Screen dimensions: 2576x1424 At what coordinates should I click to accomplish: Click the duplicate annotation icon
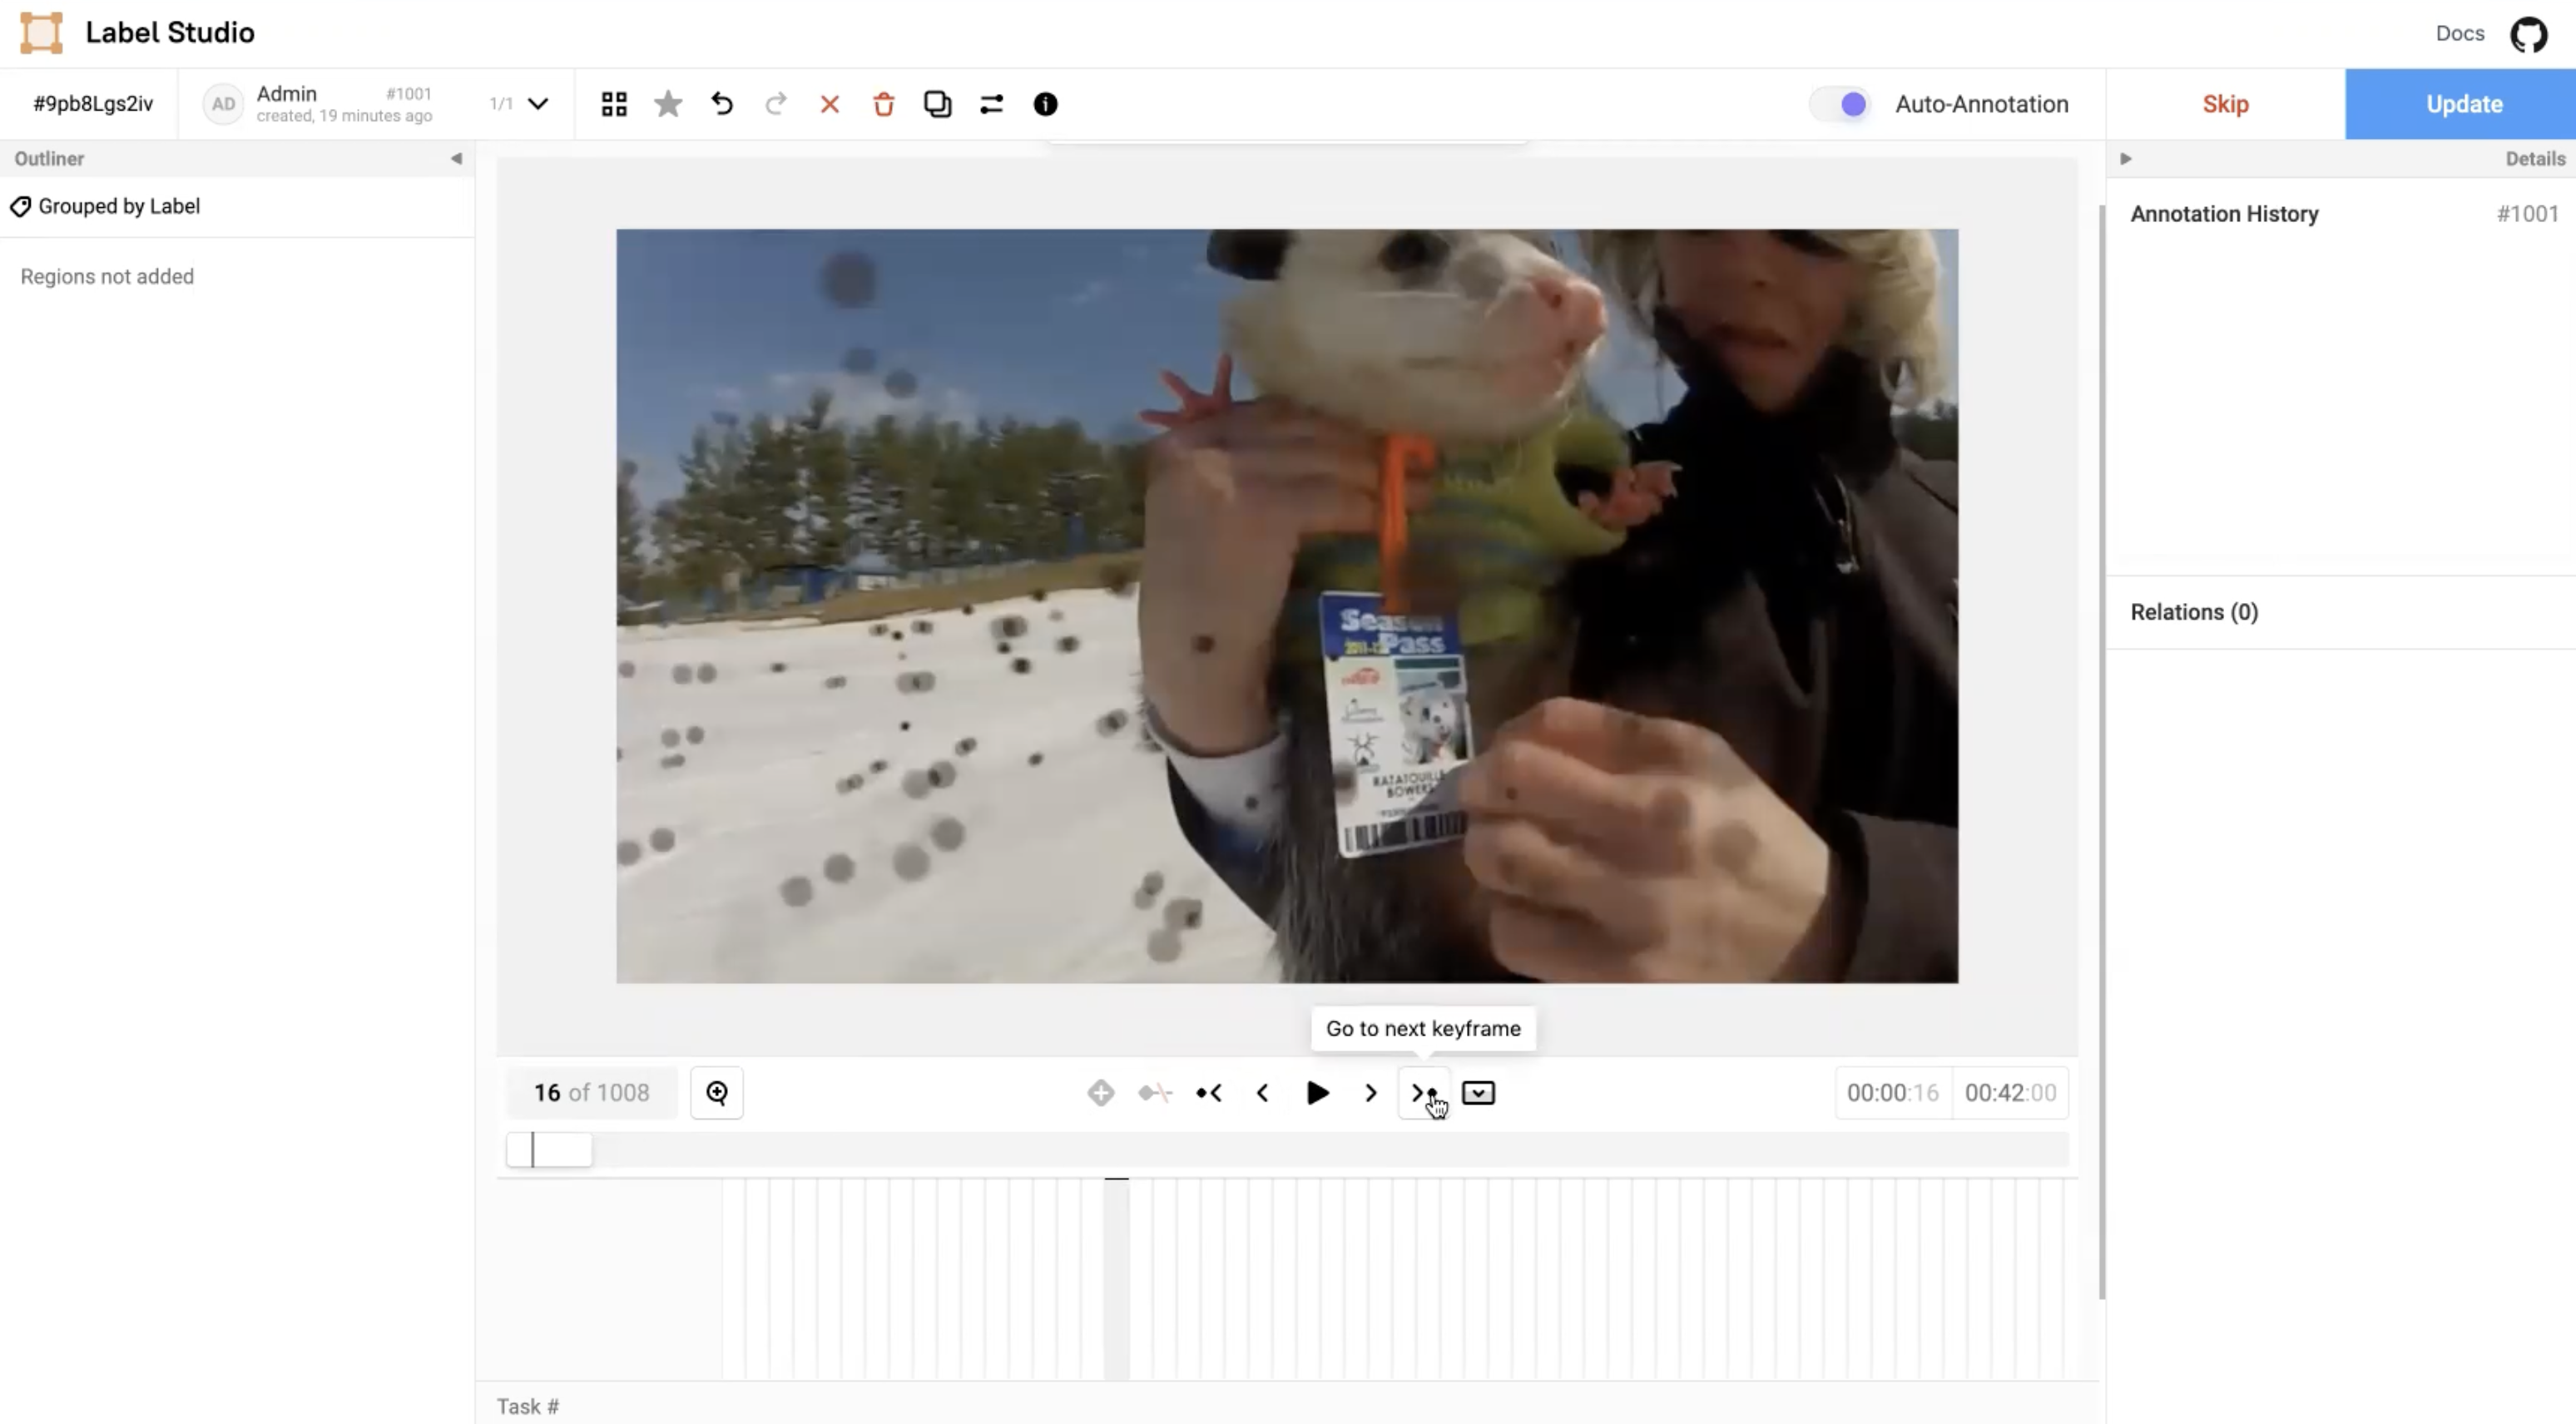click(937, 104)
